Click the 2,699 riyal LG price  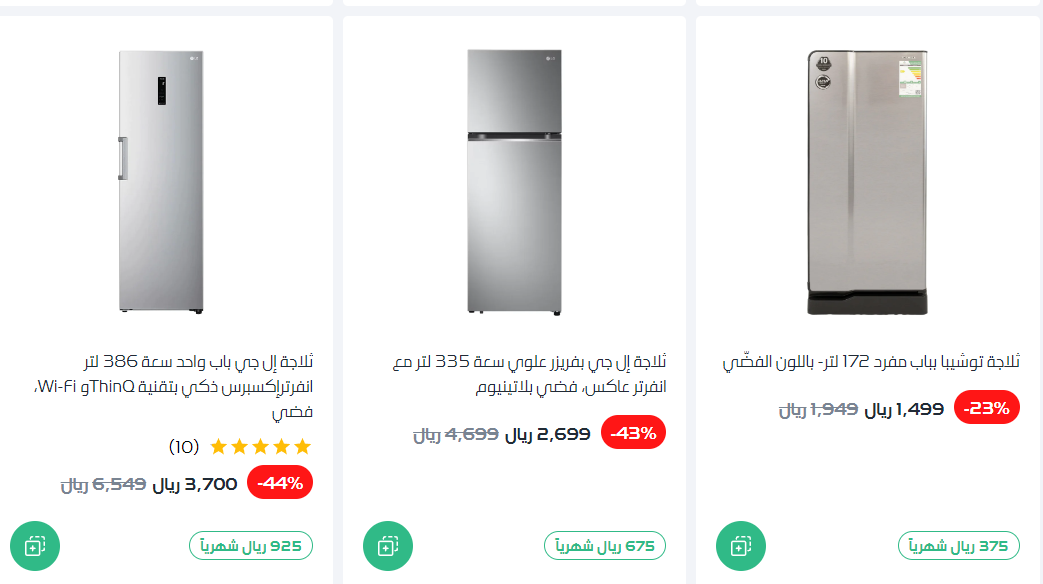pyautogui.click(x=551, y=434)
